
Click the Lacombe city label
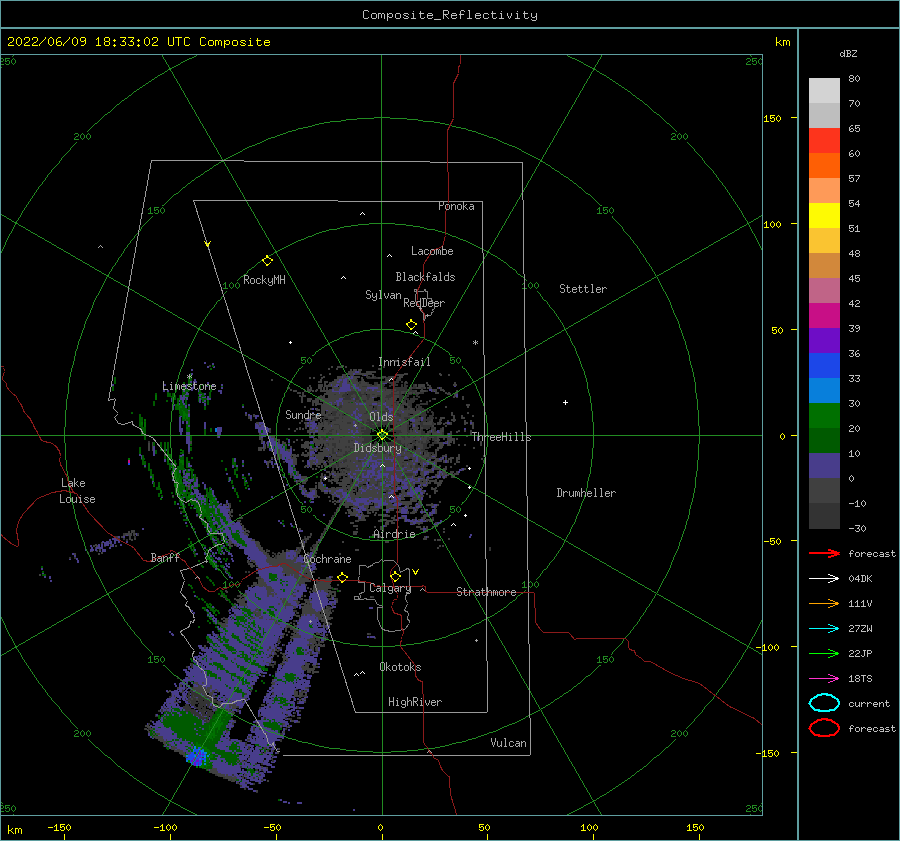(432, 251)
